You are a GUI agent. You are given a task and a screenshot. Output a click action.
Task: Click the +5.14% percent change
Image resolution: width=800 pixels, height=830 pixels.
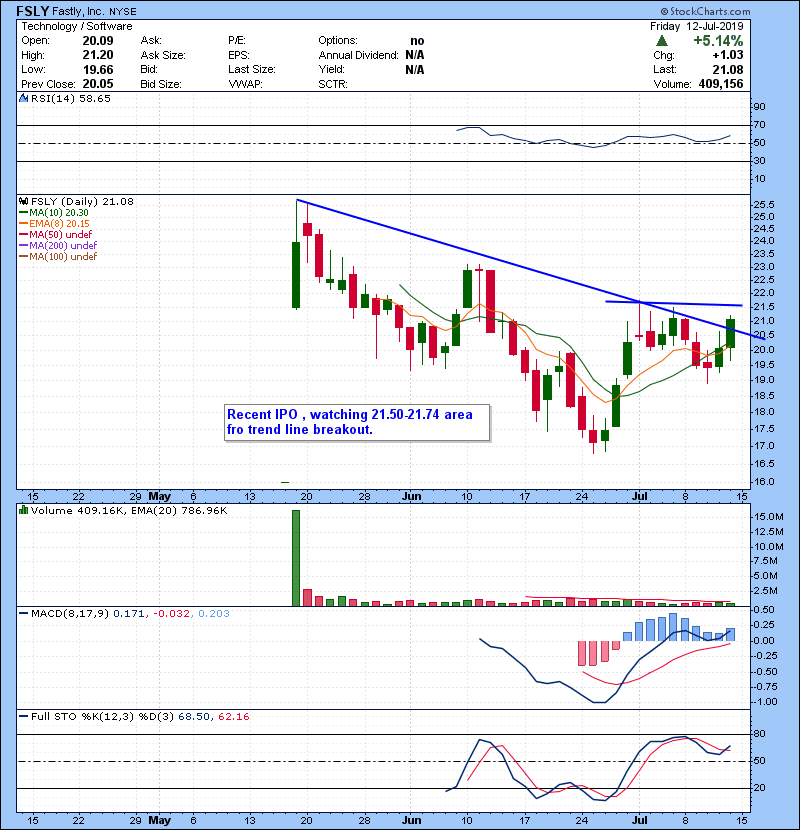[x=718, y=41]
